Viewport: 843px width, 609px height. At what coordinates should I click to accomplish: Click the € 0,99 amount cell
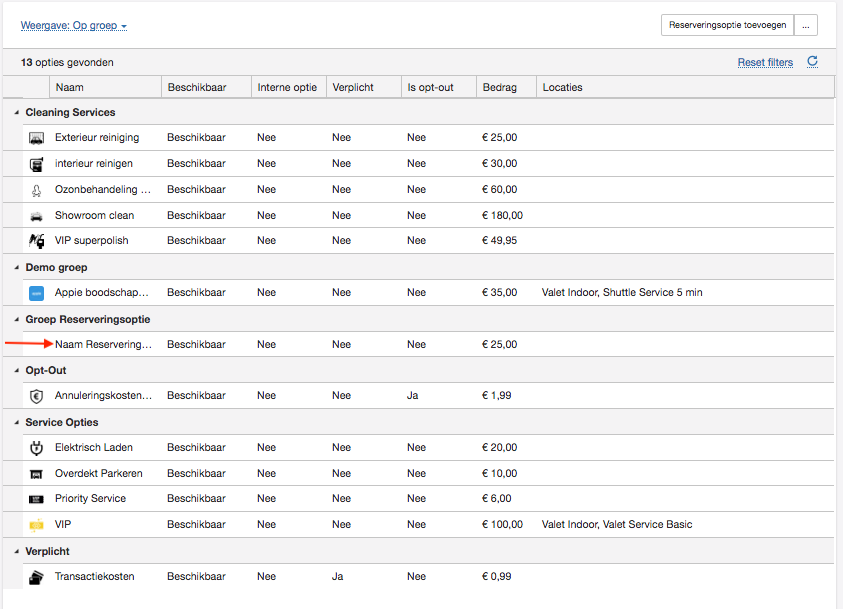(x=497, y=576)
